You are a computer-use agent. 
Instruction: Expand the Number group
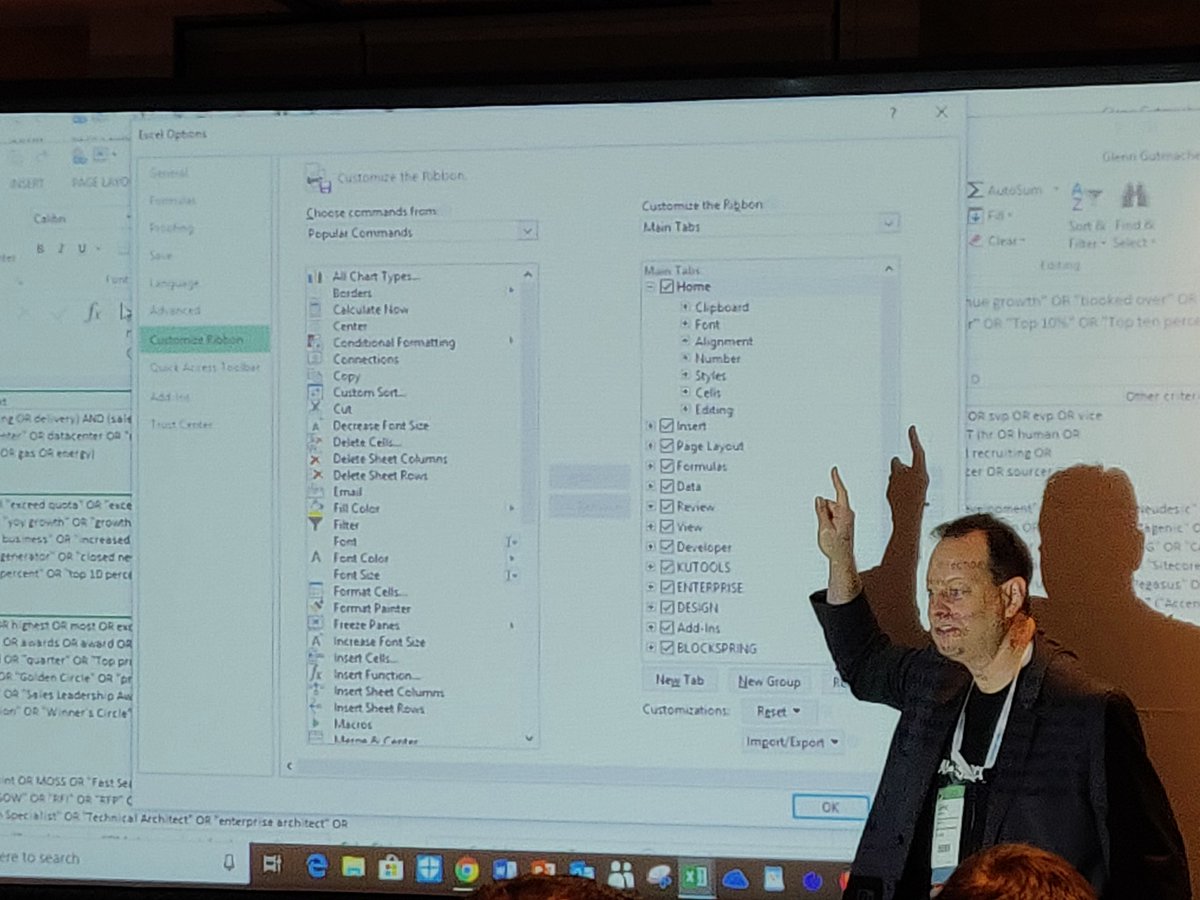(685, 358)
